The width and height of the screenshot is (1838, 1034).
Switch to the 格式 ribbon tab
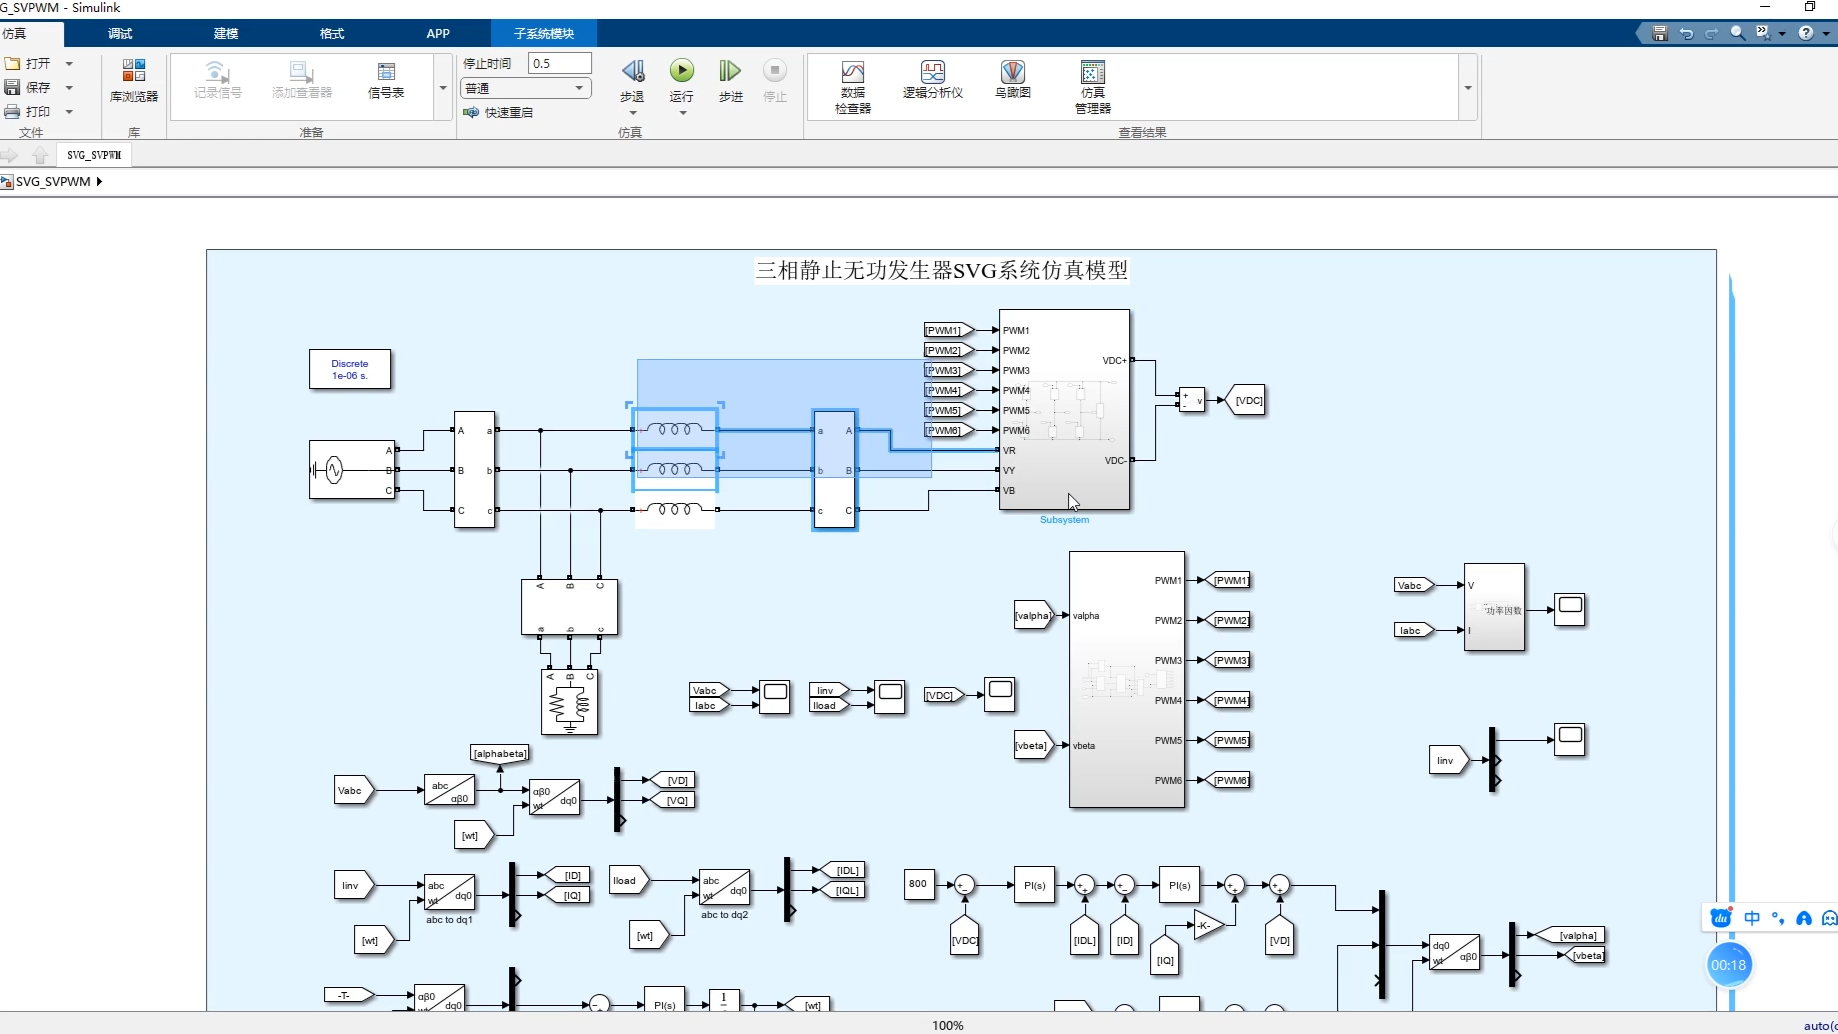[x=331, y=33]
